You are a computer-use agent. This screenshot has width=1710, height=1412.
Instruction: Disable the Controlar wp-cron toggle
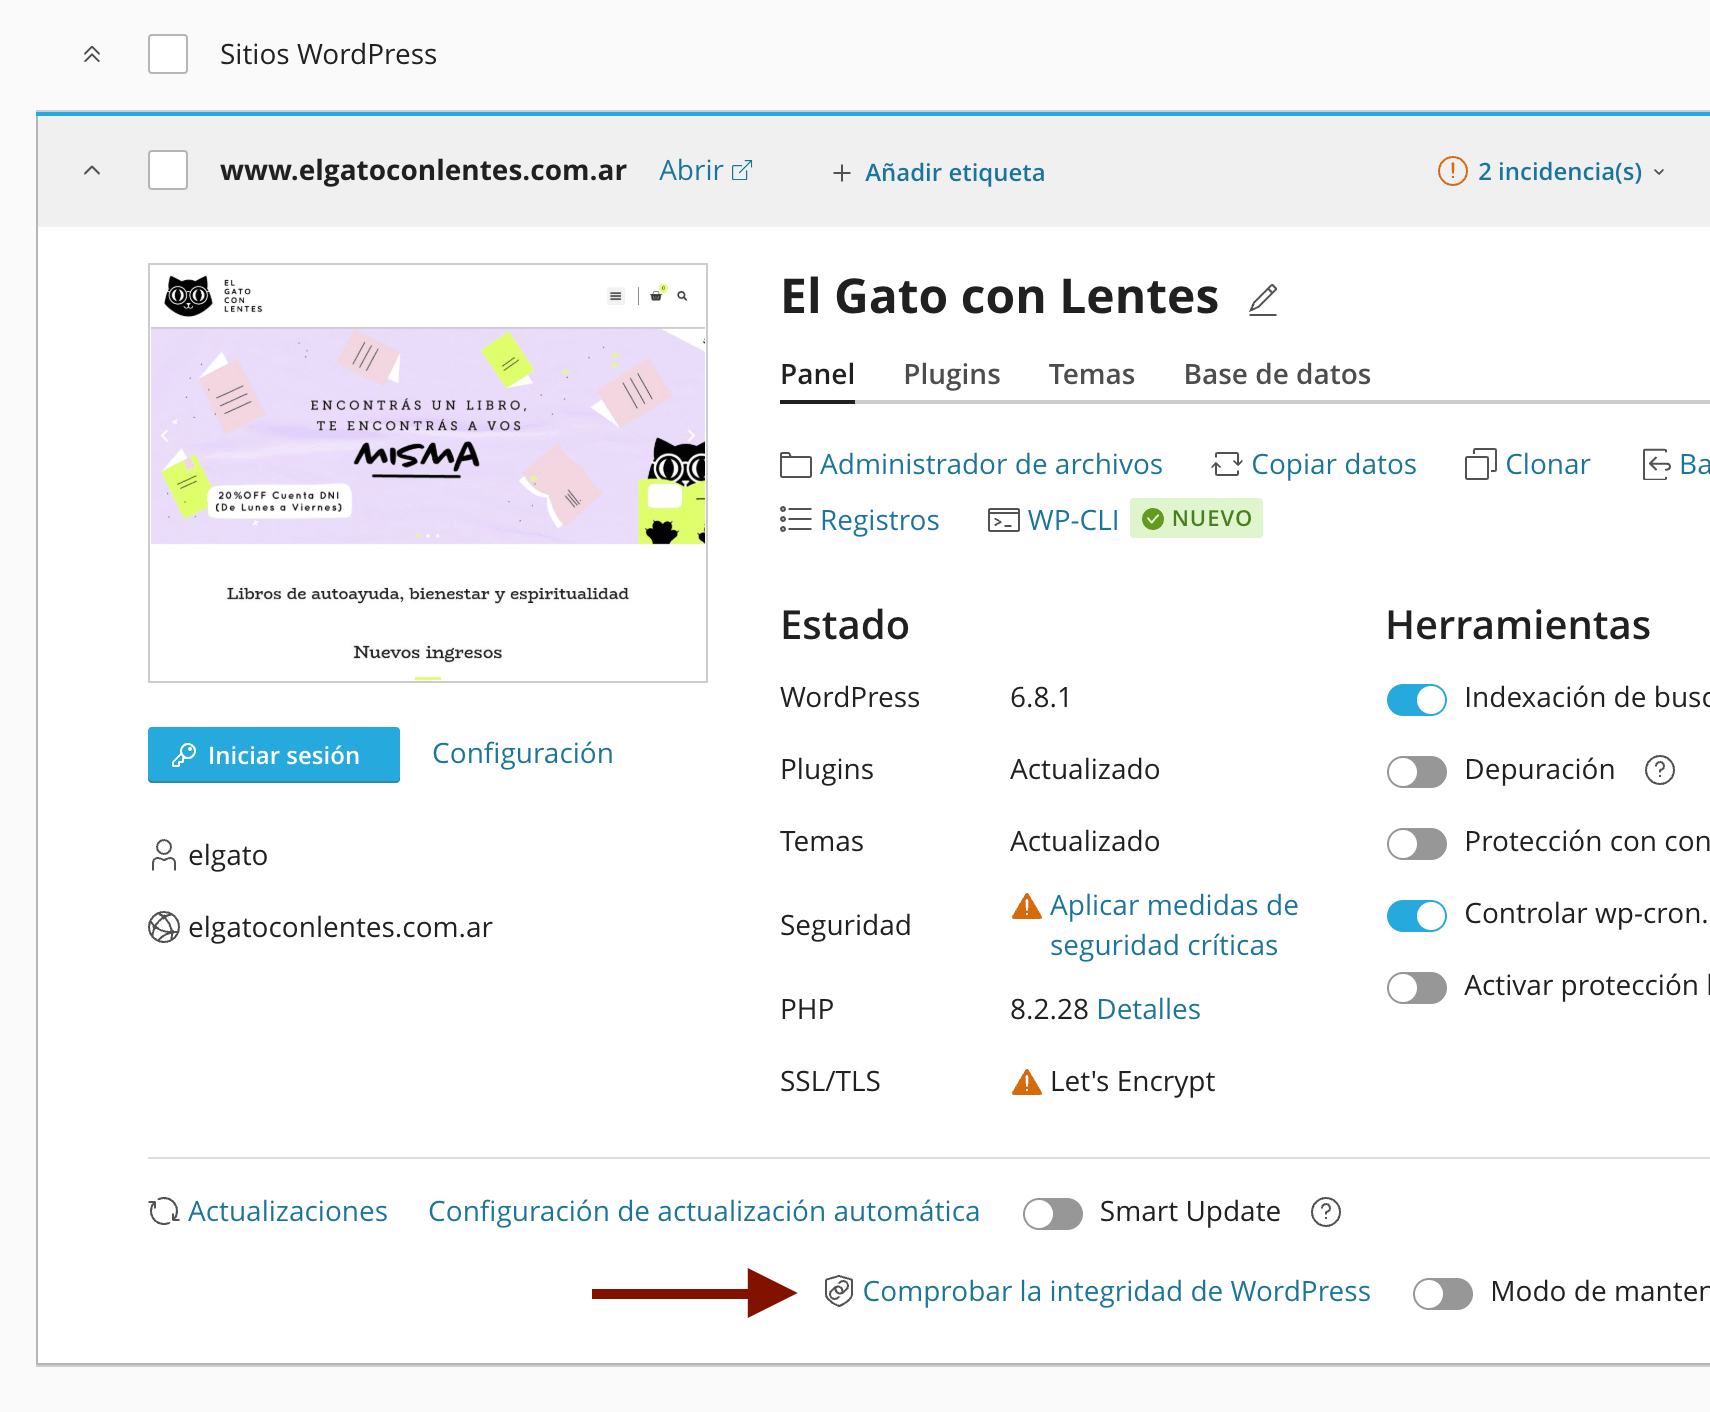pyautogui.click(x=1416, y=915)
